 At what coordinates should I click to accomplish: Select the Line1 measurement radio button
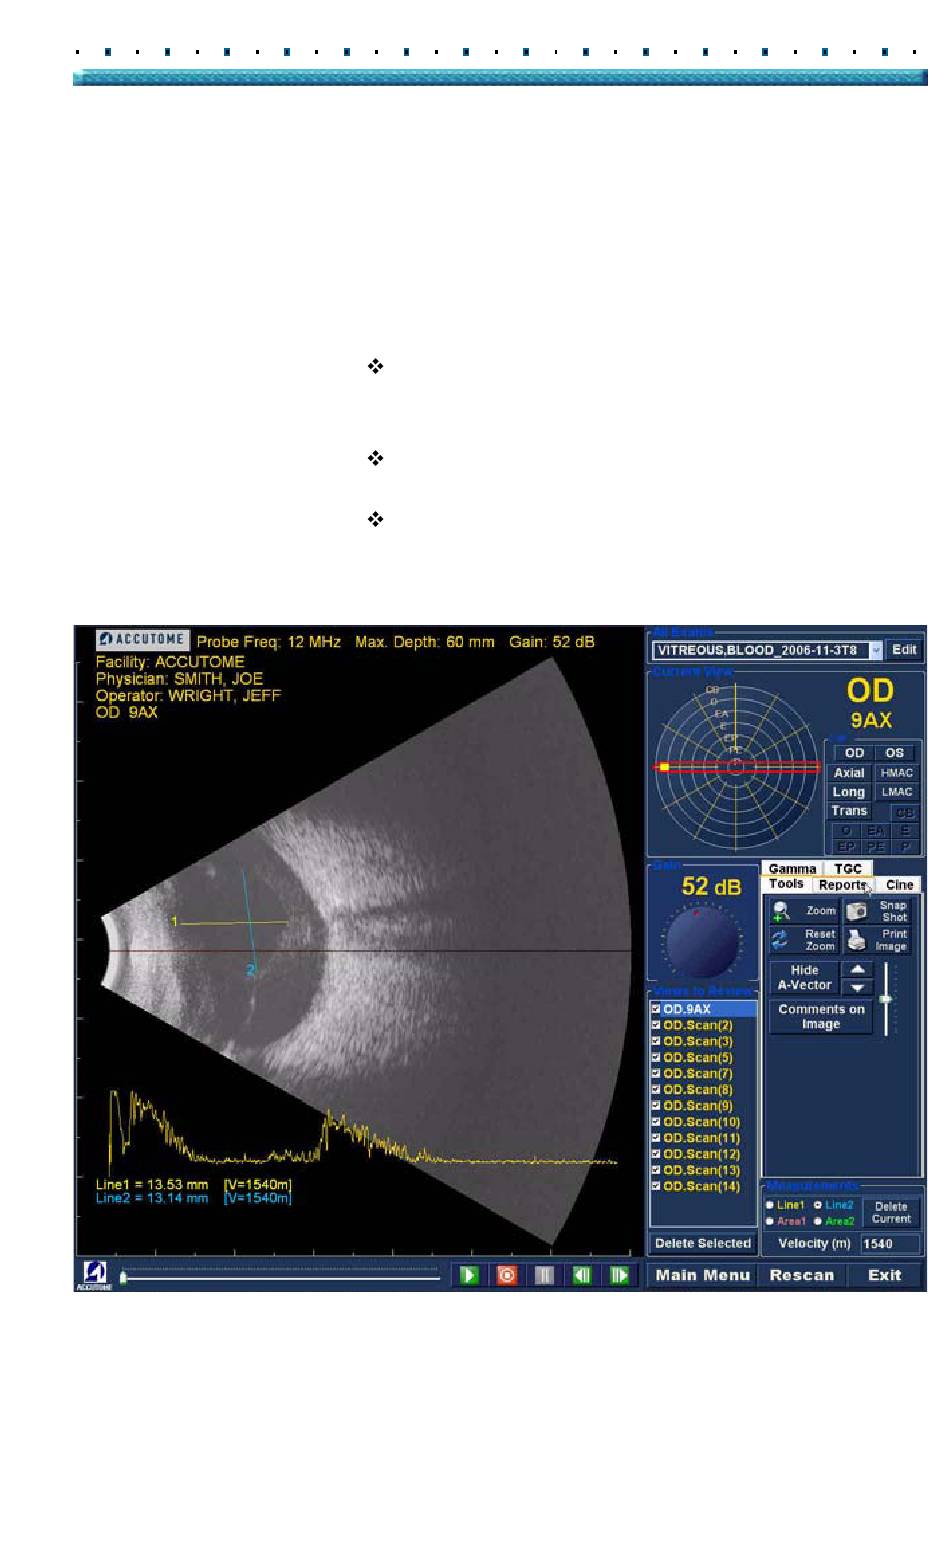770,1205
